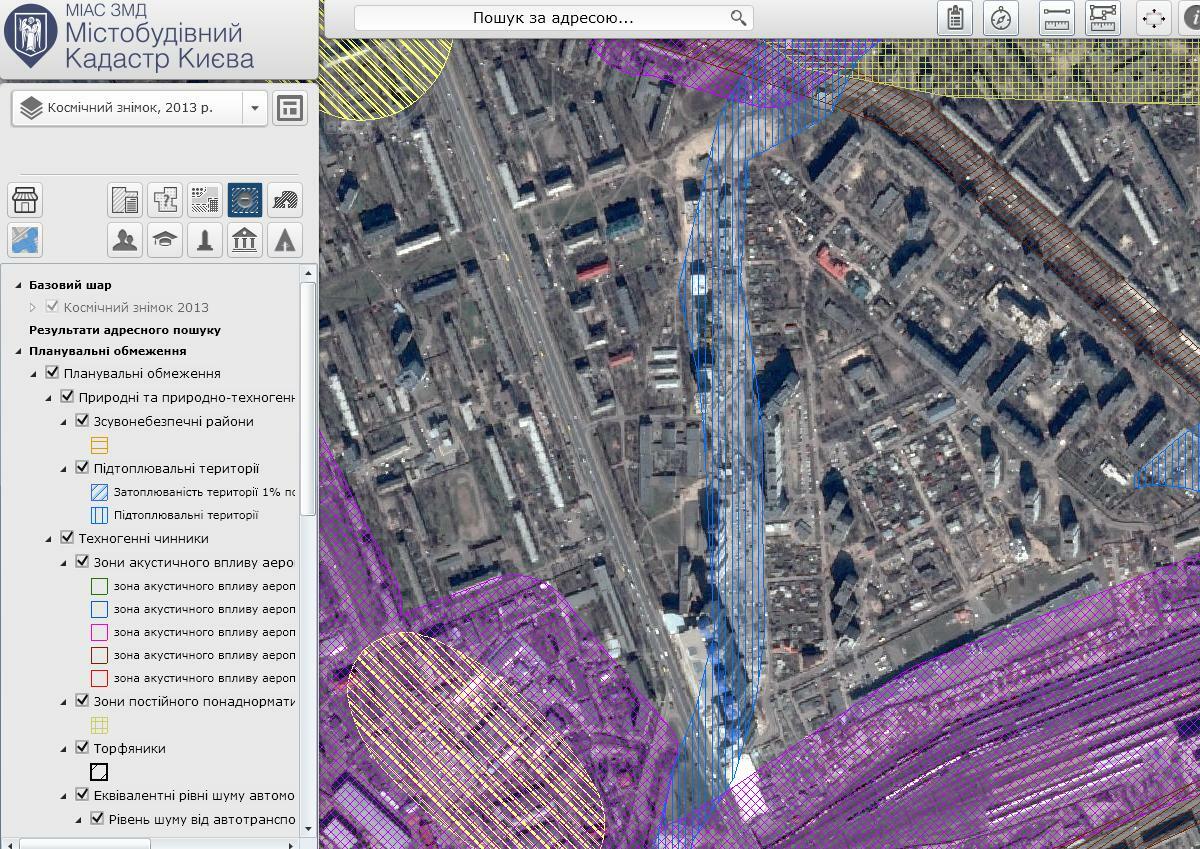Click the magenta acoustic zone legend swatch
The image size is (1200, 849).
(x=99, y=632)
